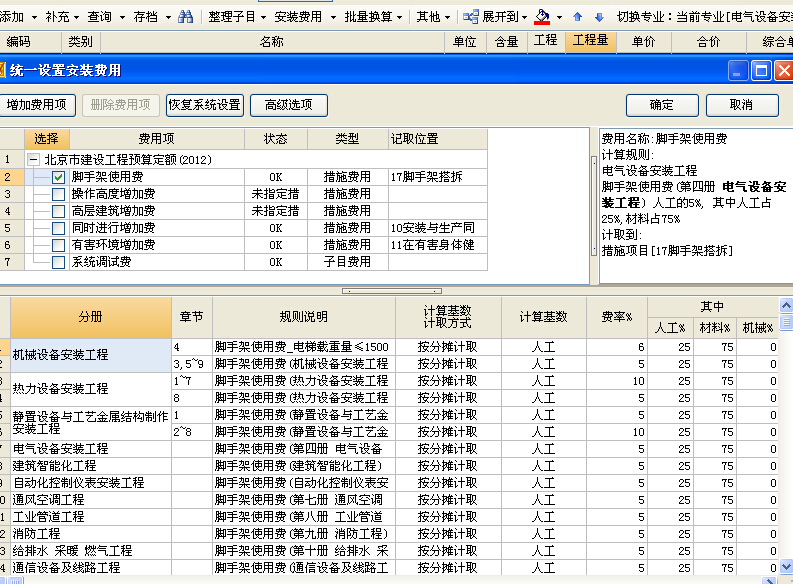Click the 工程量 column header

click(x=591, y=41)
